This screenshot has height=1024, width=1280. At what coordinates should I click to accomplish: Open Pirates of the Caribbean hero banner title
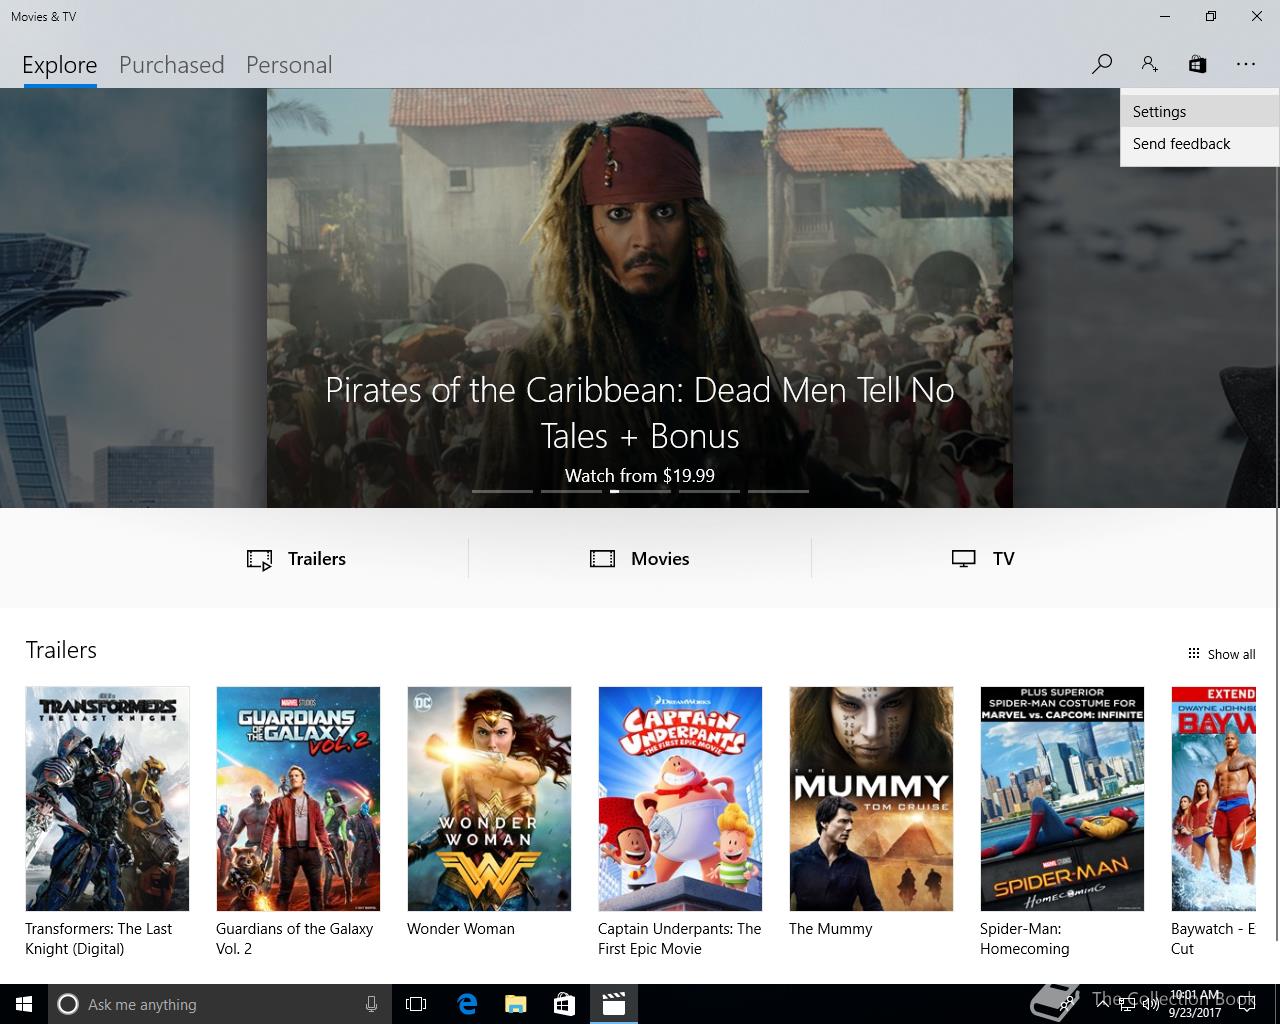pyautogui.click(x=640, y=412)
